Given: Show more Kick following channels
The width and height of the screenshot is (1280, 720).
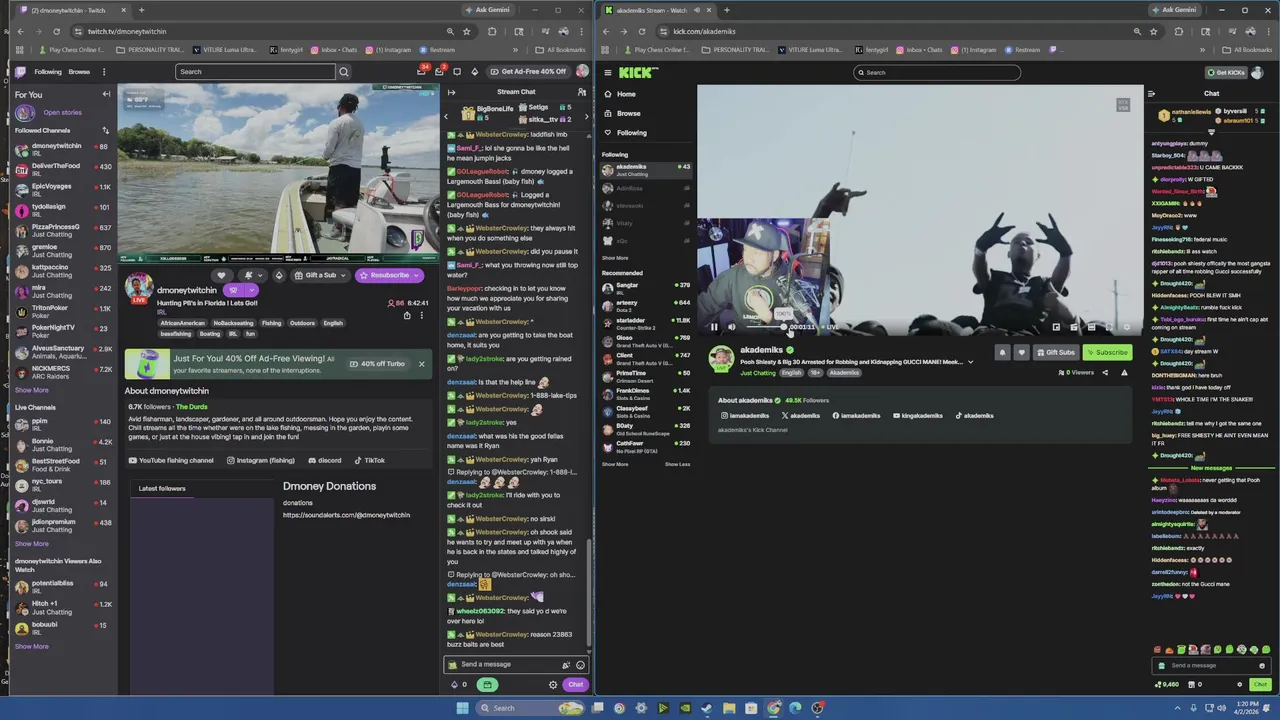Looking at the screenshot, I should tap(615, 258).
